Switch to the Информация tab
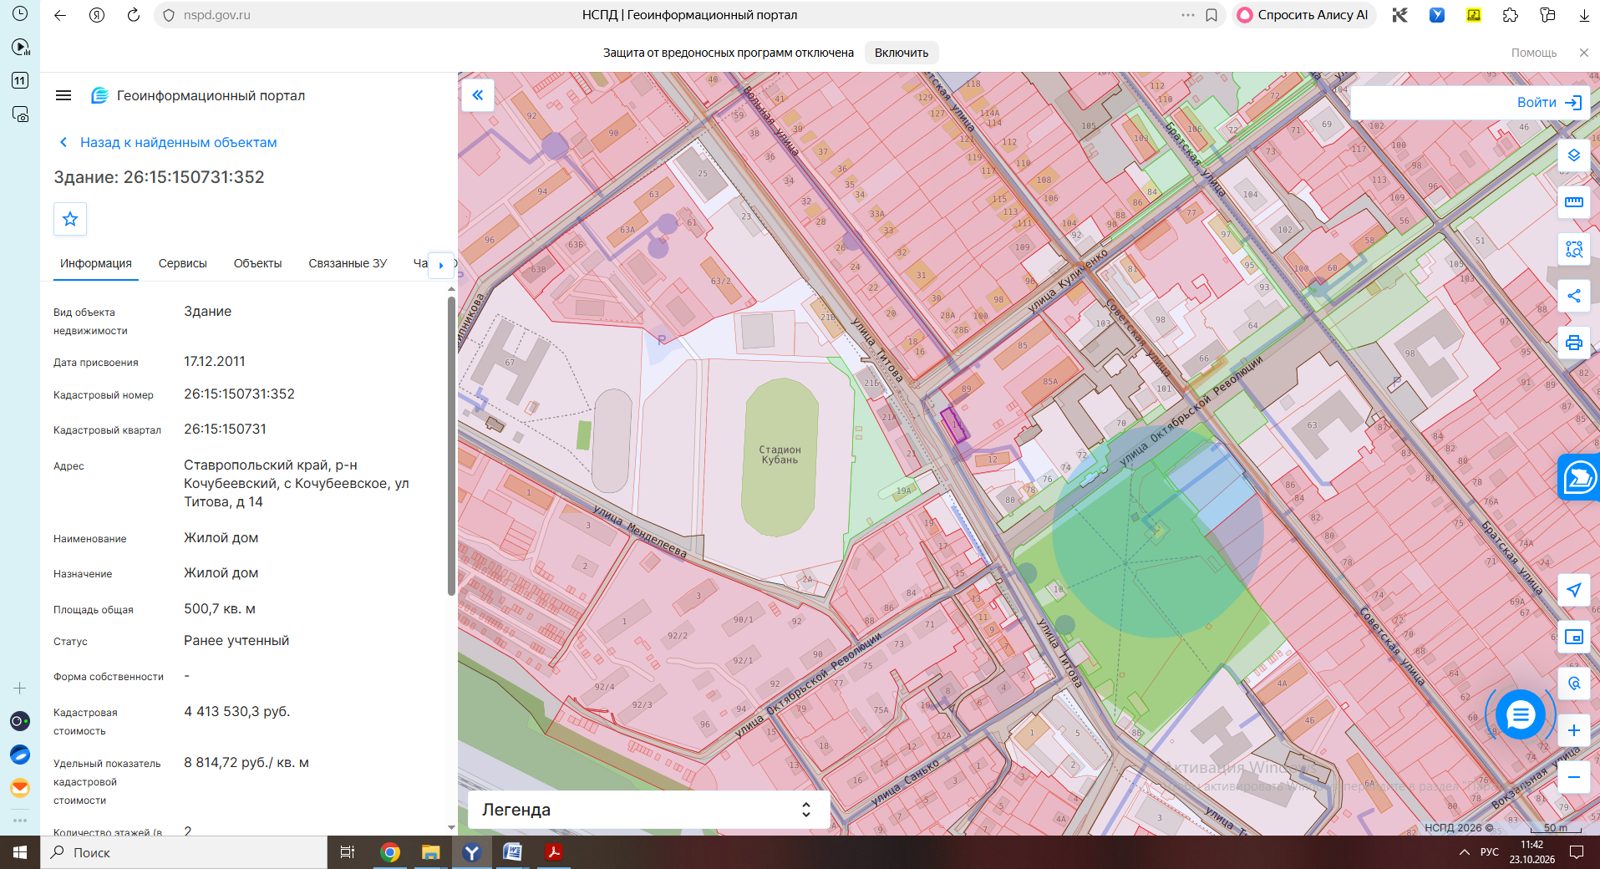 [x=96, y=264]
